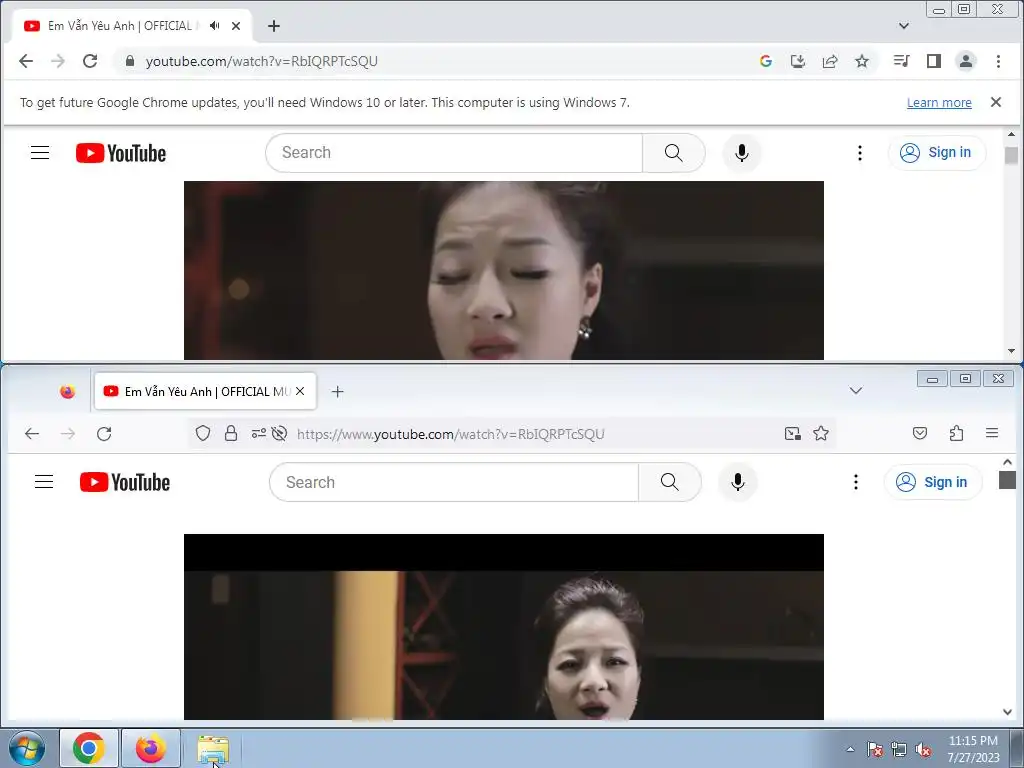
Task: Click the Google G icon in Chrome address bar
Action: click(766, 61)
